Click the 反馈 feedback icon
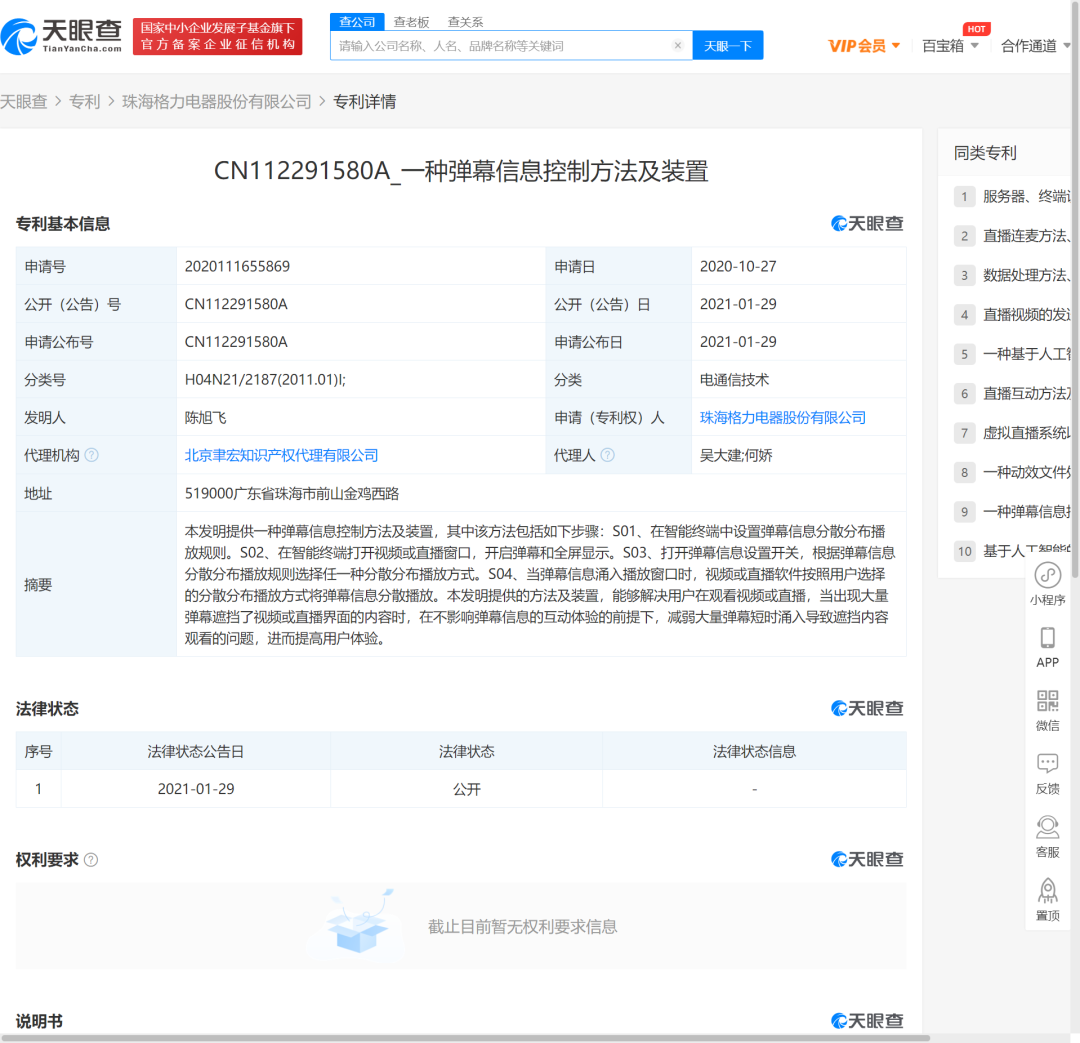The width and height of the screenshot is (1080, 1043). point(1047,764)
